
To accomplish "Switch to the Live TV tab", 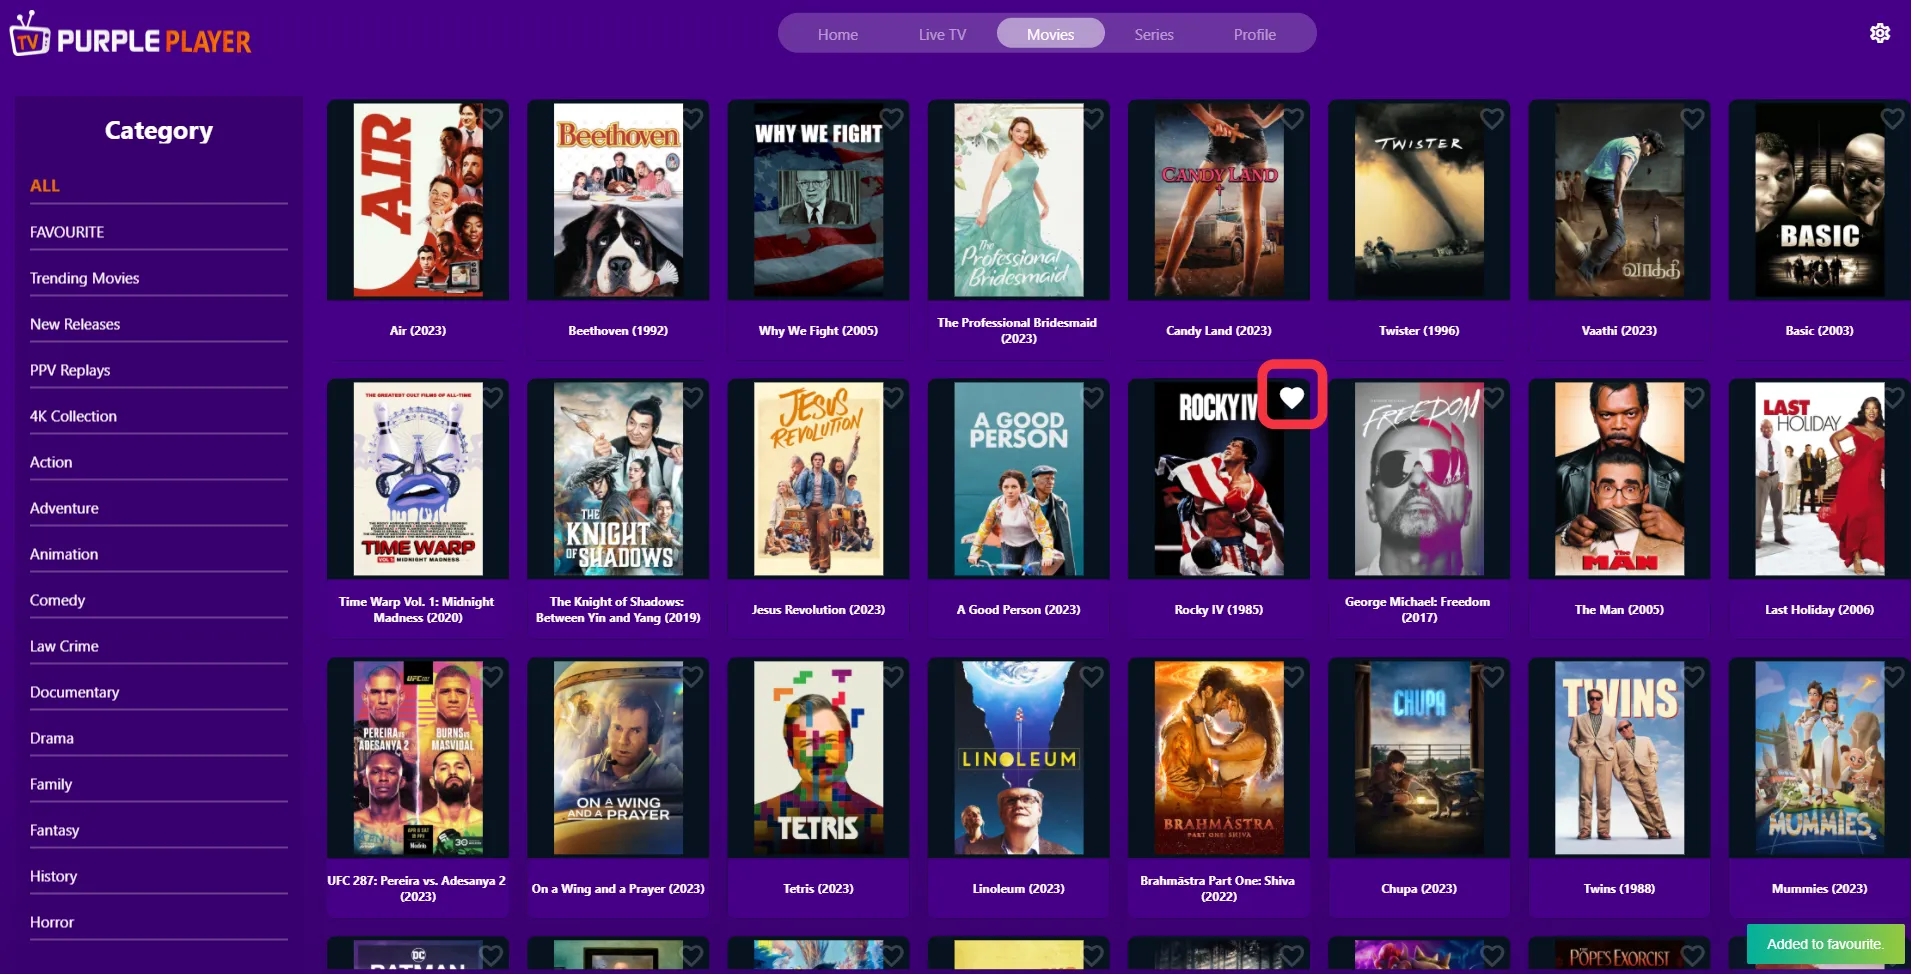I will point(942,34).
